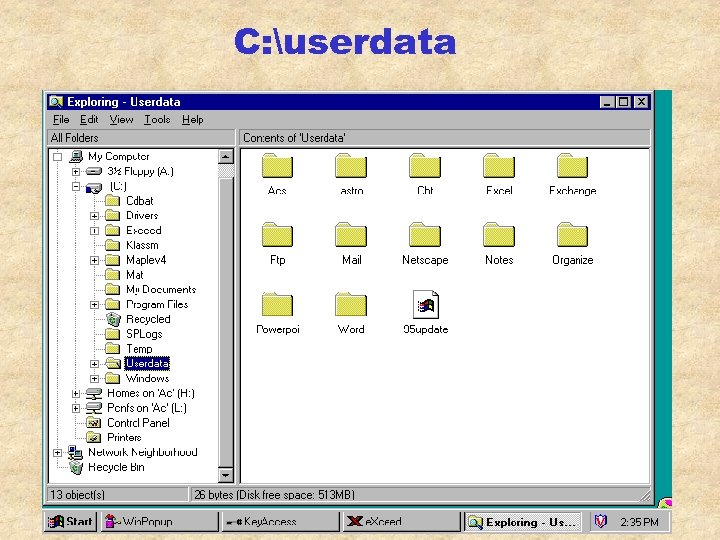Select highlighted Userdata folder label

point(147,364)
